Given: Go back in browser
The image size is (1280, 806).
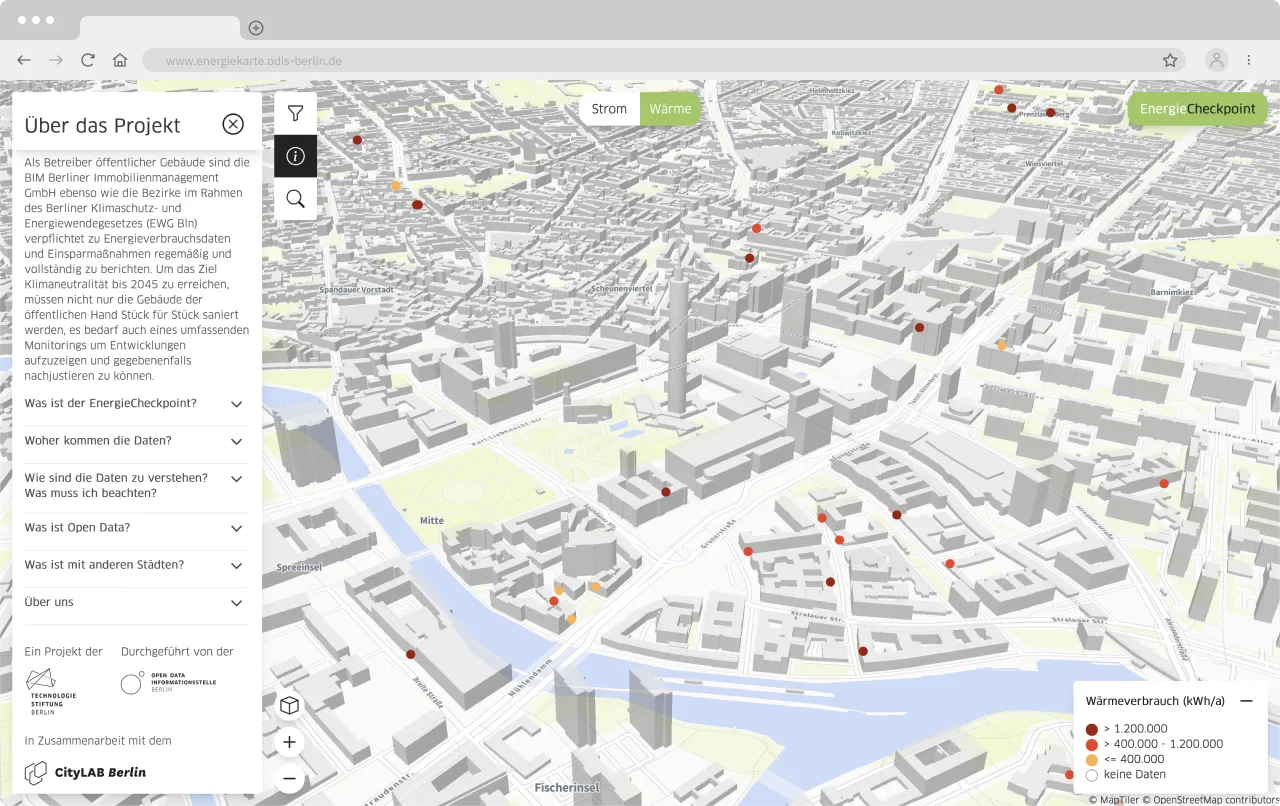Looking at the screenshot, I should pos(24,60).
